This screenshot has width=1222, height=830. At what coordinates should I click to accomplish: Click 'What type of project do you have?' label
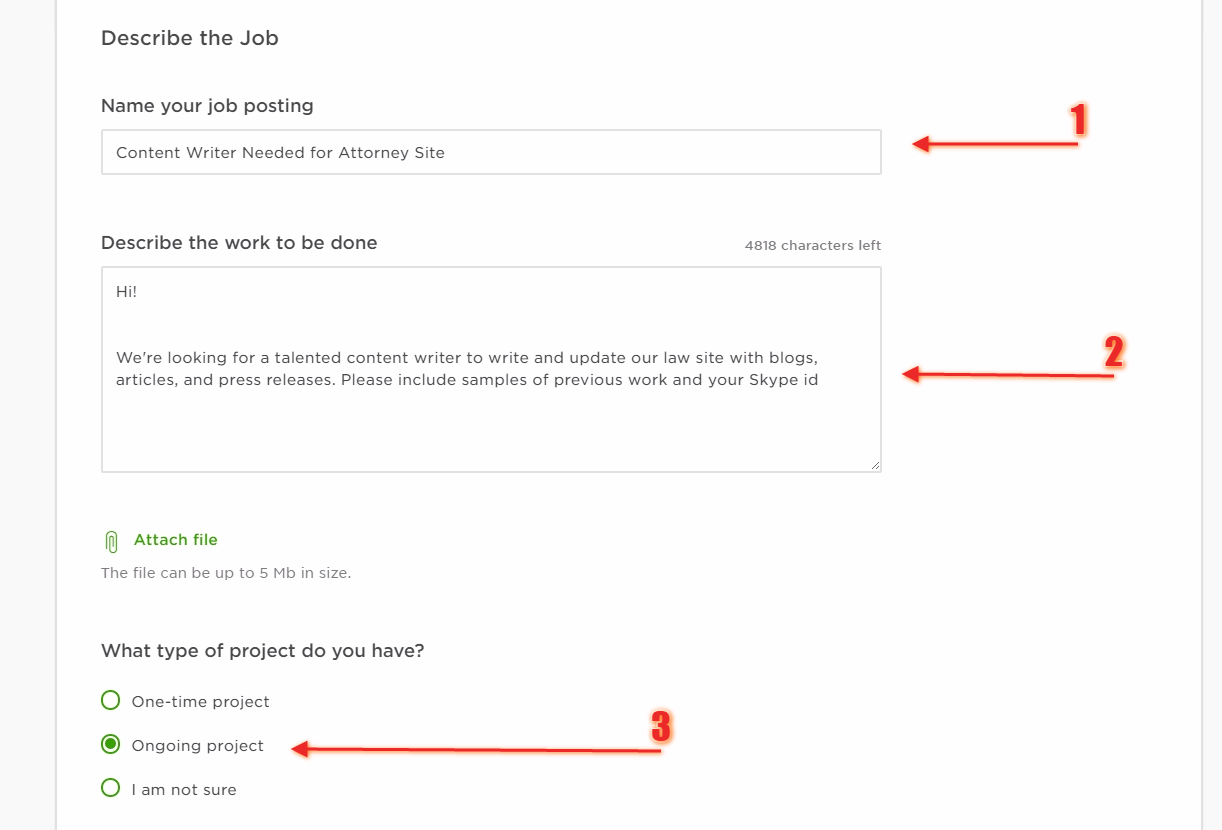click(x=263, y=651)
